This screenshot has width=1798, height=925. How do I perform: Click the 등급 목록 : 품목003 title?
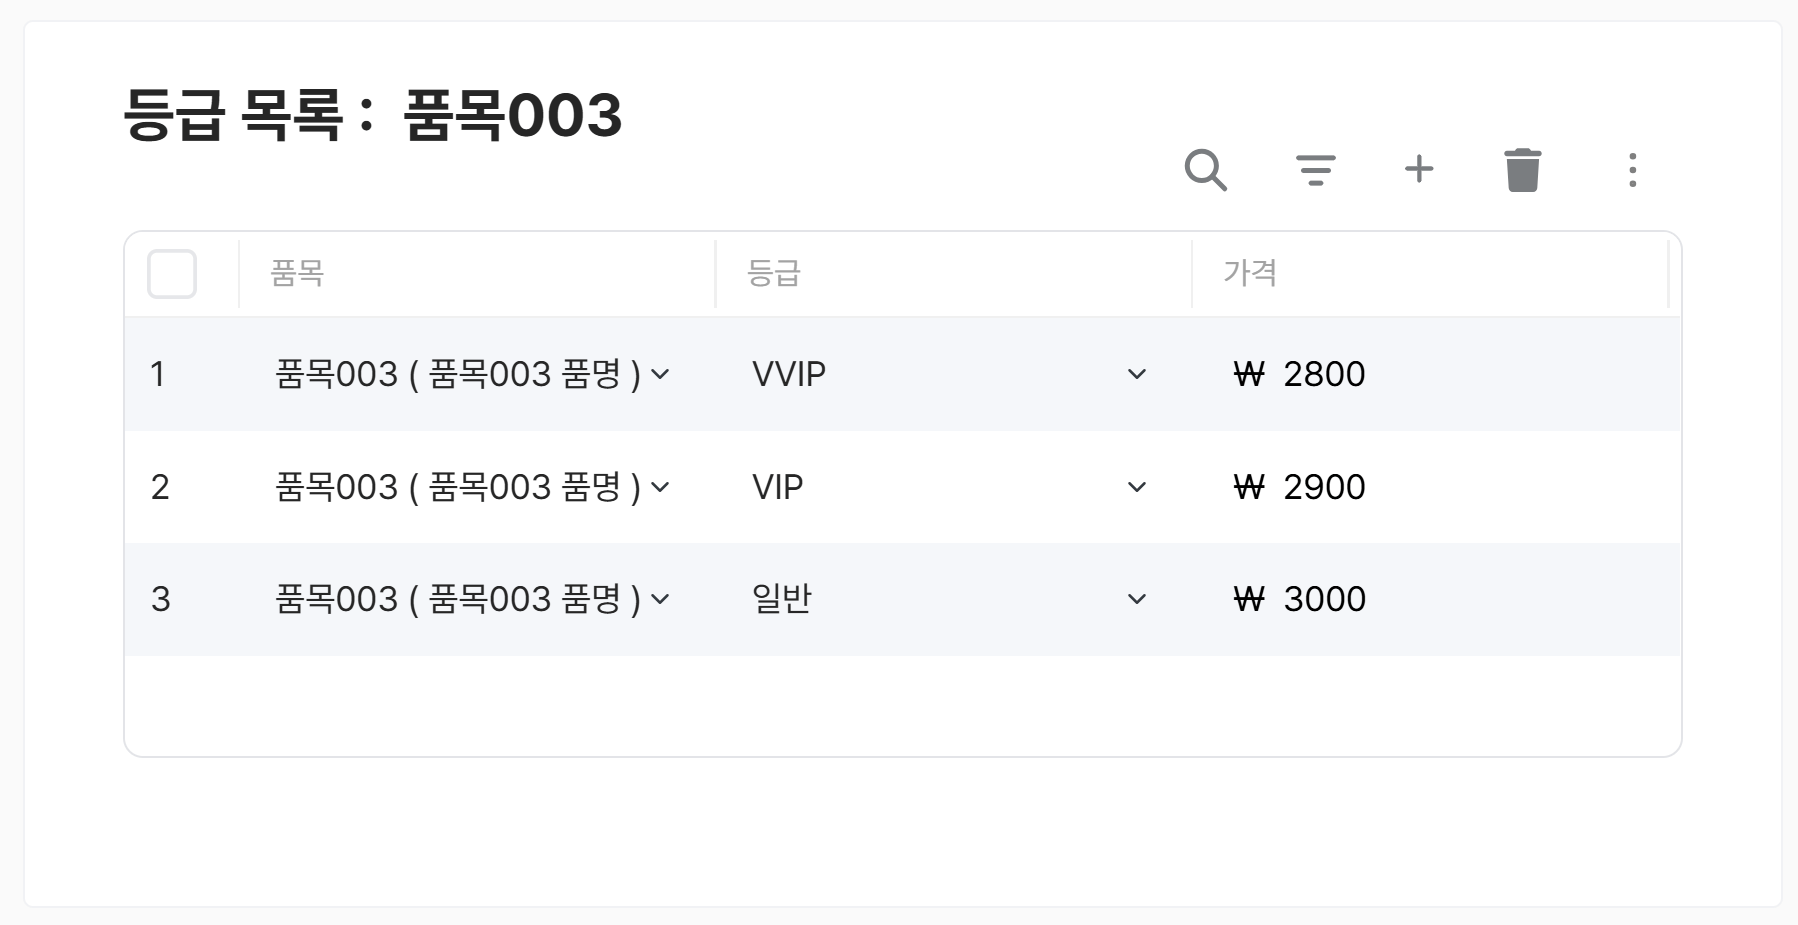pos(372,113)
